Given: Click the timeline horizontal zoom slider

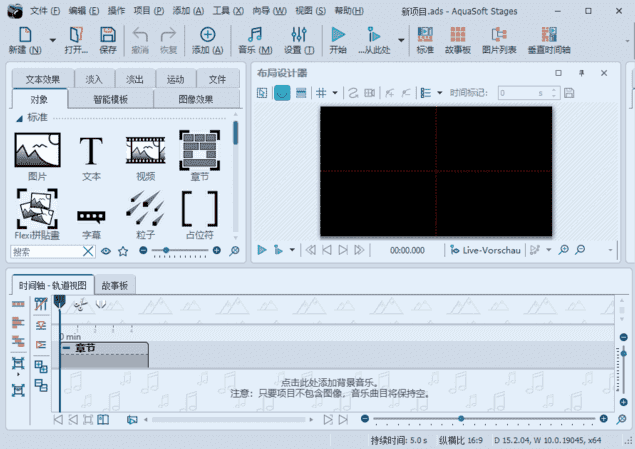Looking at the screenshot, I should 484,419.
